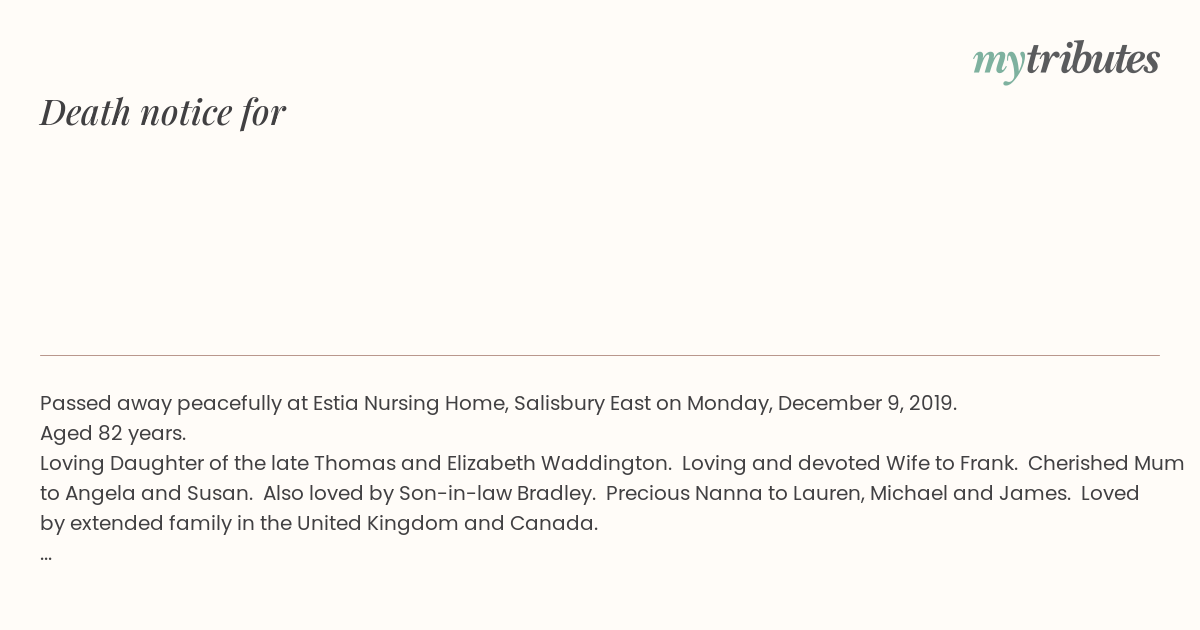Click the "Loving Daughter of the late" phrase
Screen dimensions: 1200x630
(x=174, y=463)
